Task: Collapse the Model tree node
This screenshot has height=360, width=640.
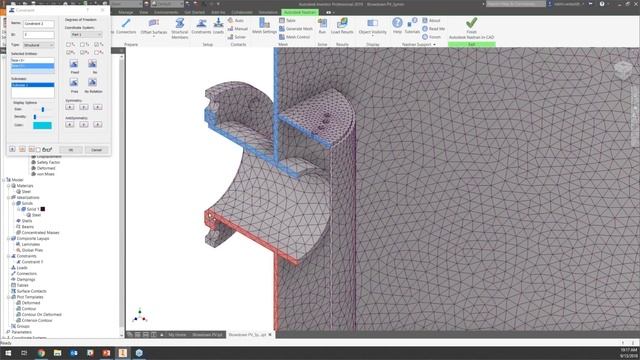Action: [4, 180]
